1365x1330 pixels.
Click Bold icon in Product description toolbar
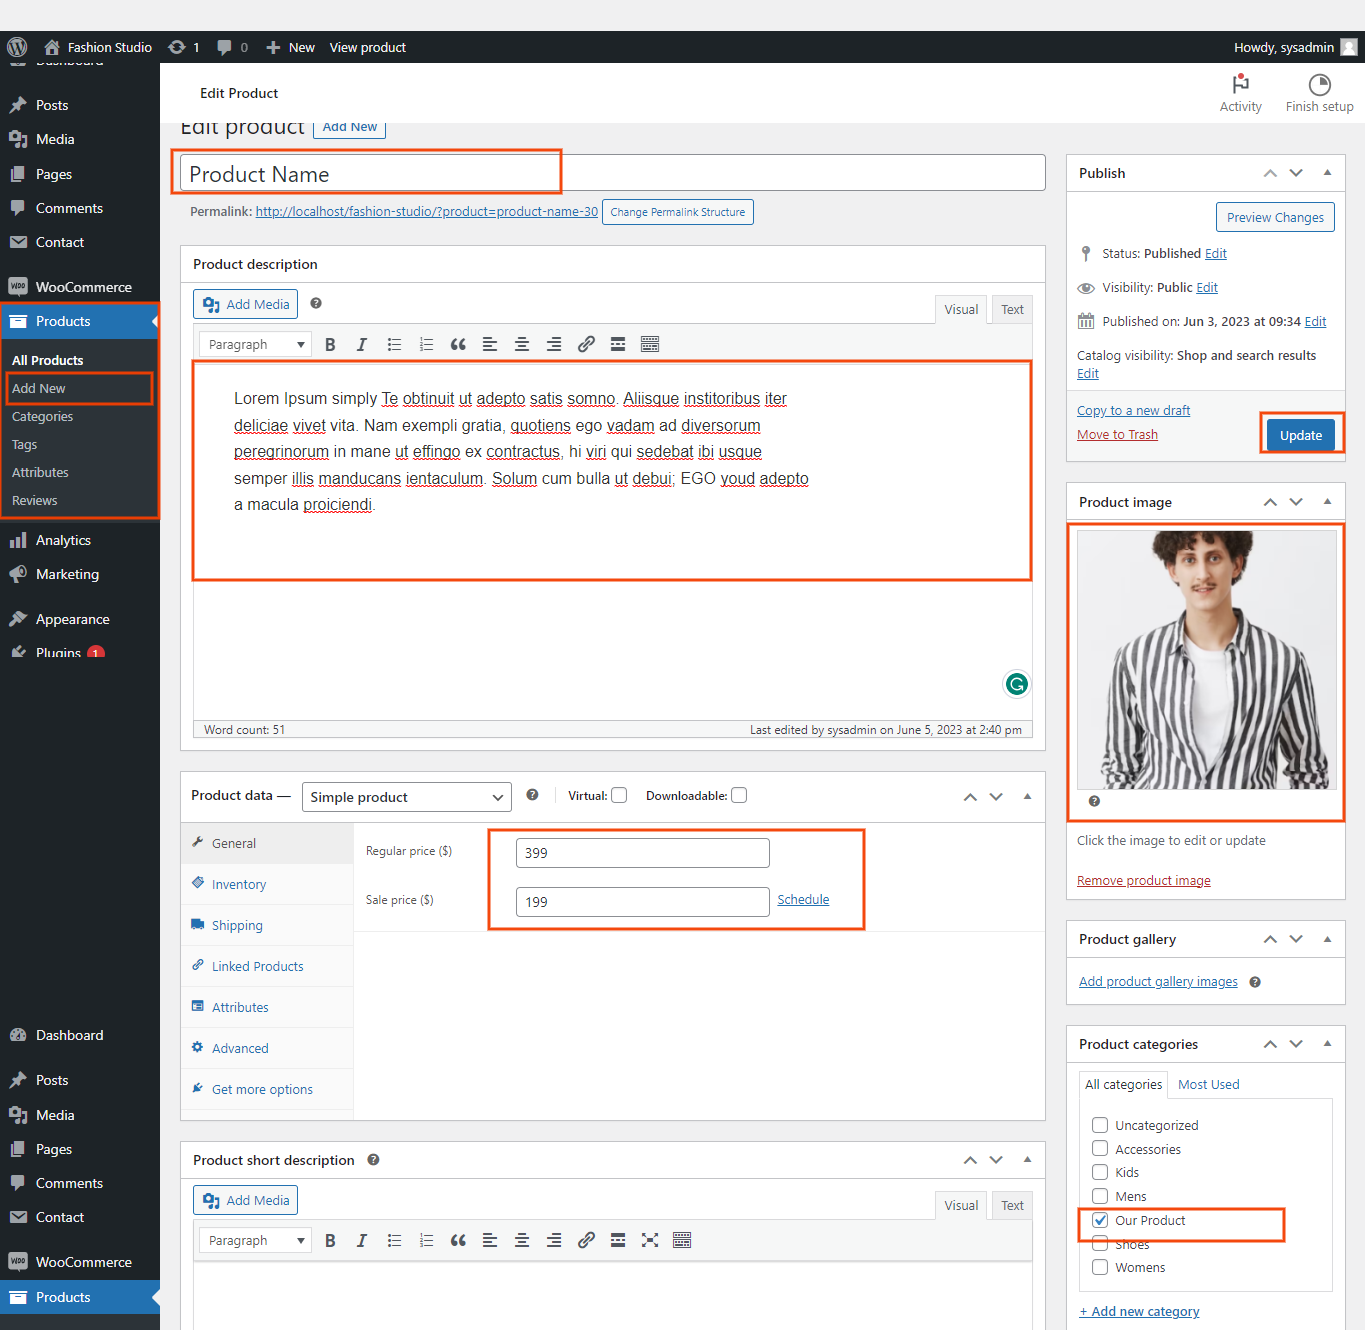(330, 345)
